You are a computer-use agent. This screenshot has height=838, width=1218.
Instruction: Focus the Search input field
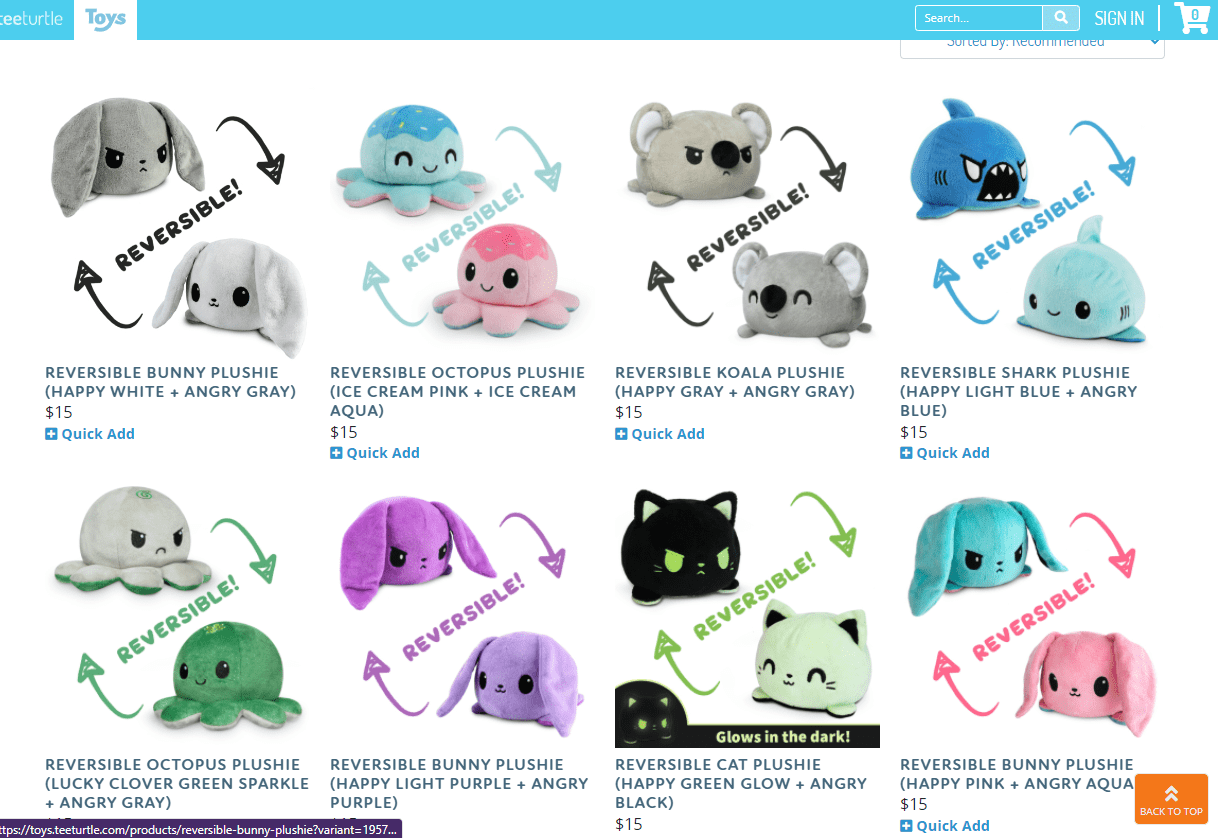[x=979, y=18]
